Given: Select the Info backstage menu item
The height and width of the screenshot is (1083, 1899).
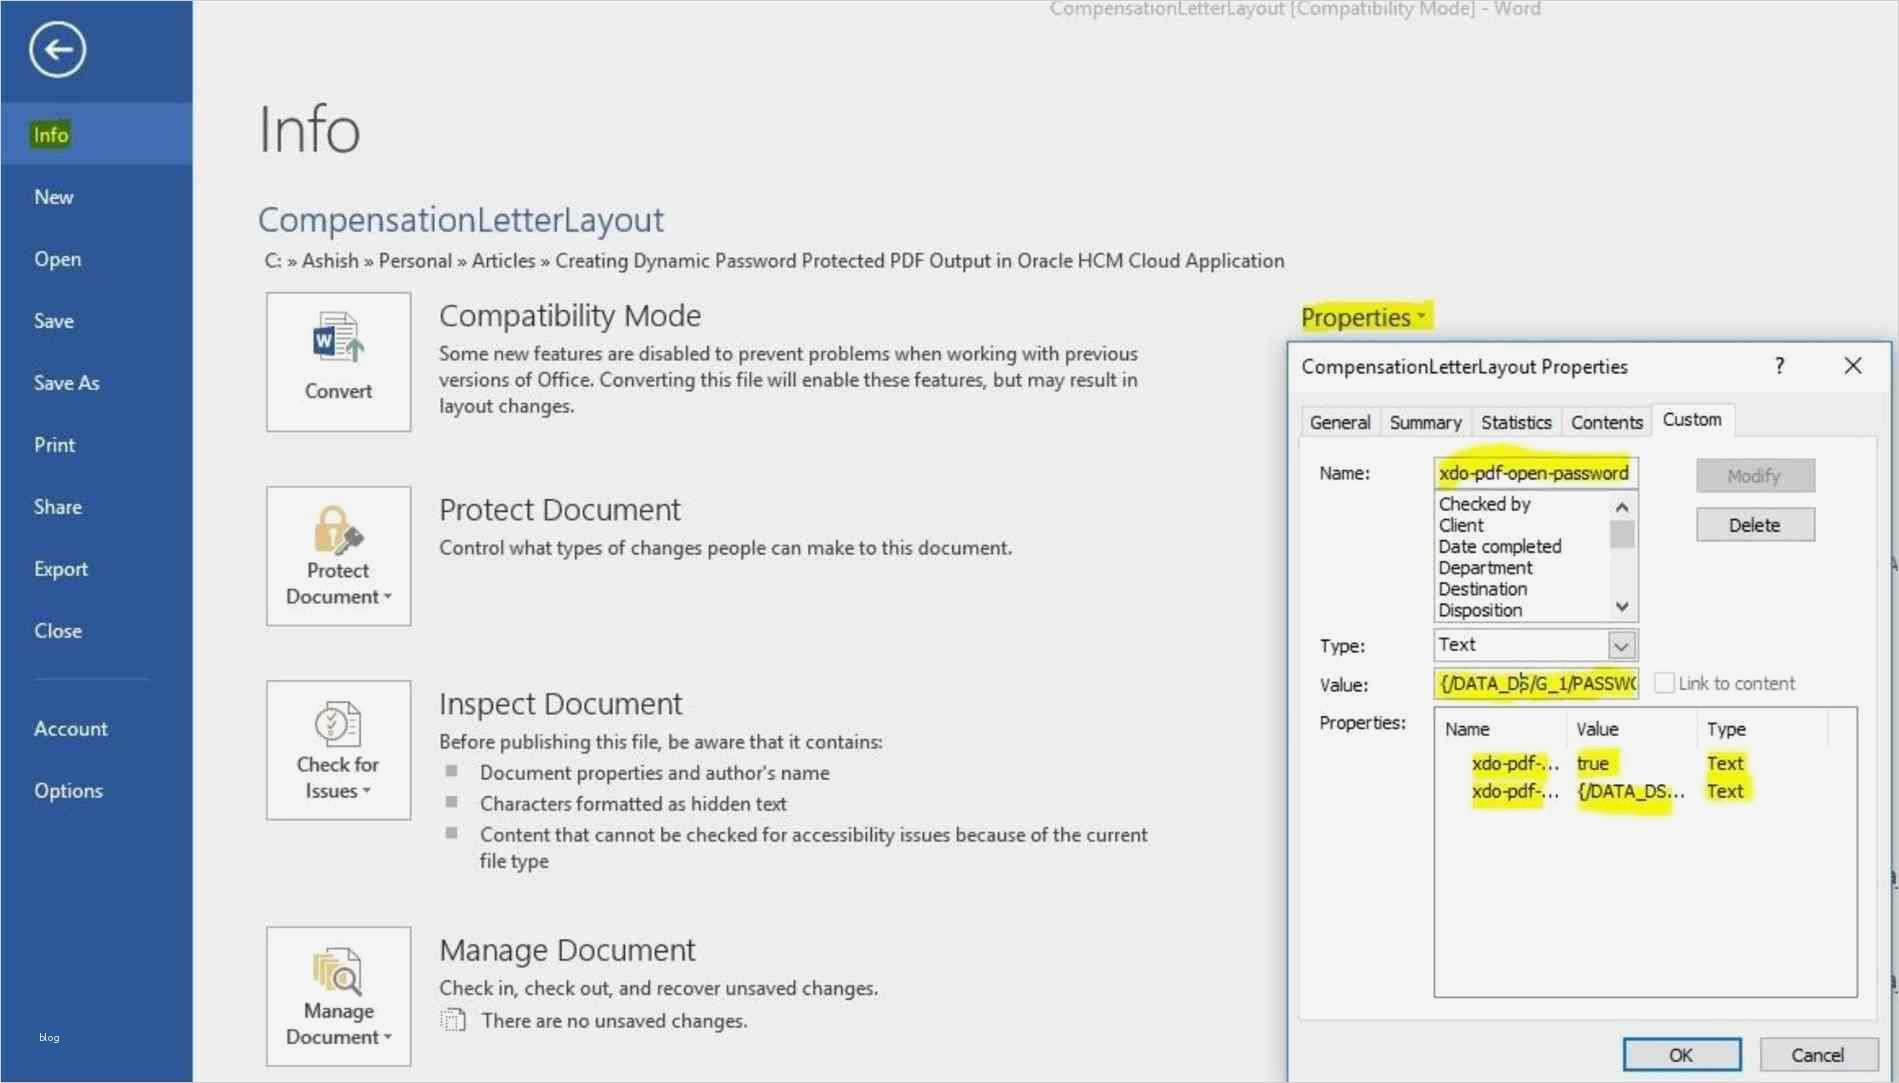Looking at the screenshot, I should coord(96,134).
